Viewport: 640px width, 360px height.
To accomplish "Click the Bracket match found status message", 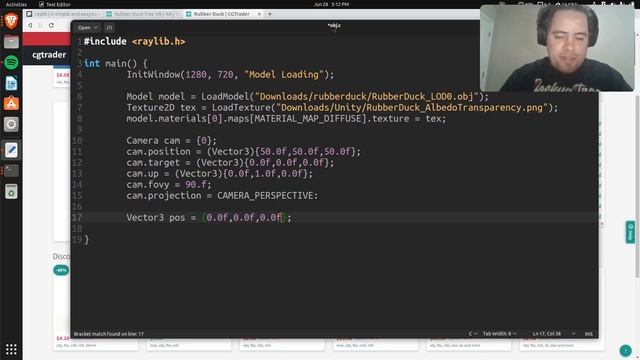I will pyautogui.click(x=109, y=334).
